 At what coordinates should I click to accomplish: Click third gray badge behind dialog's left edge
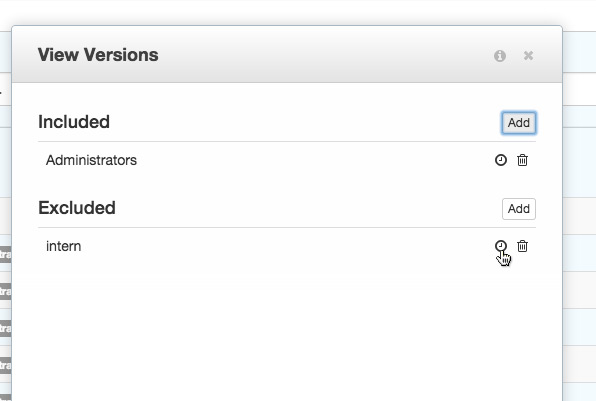click(x=5, y=328)
